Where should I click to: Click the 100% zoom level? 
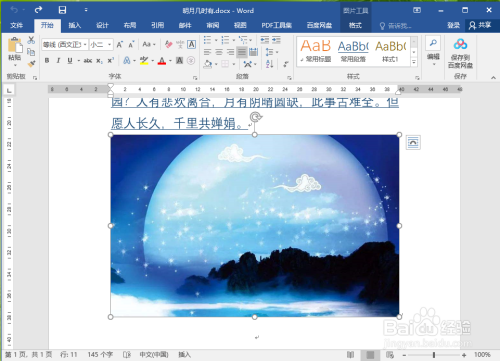(482, 355)
